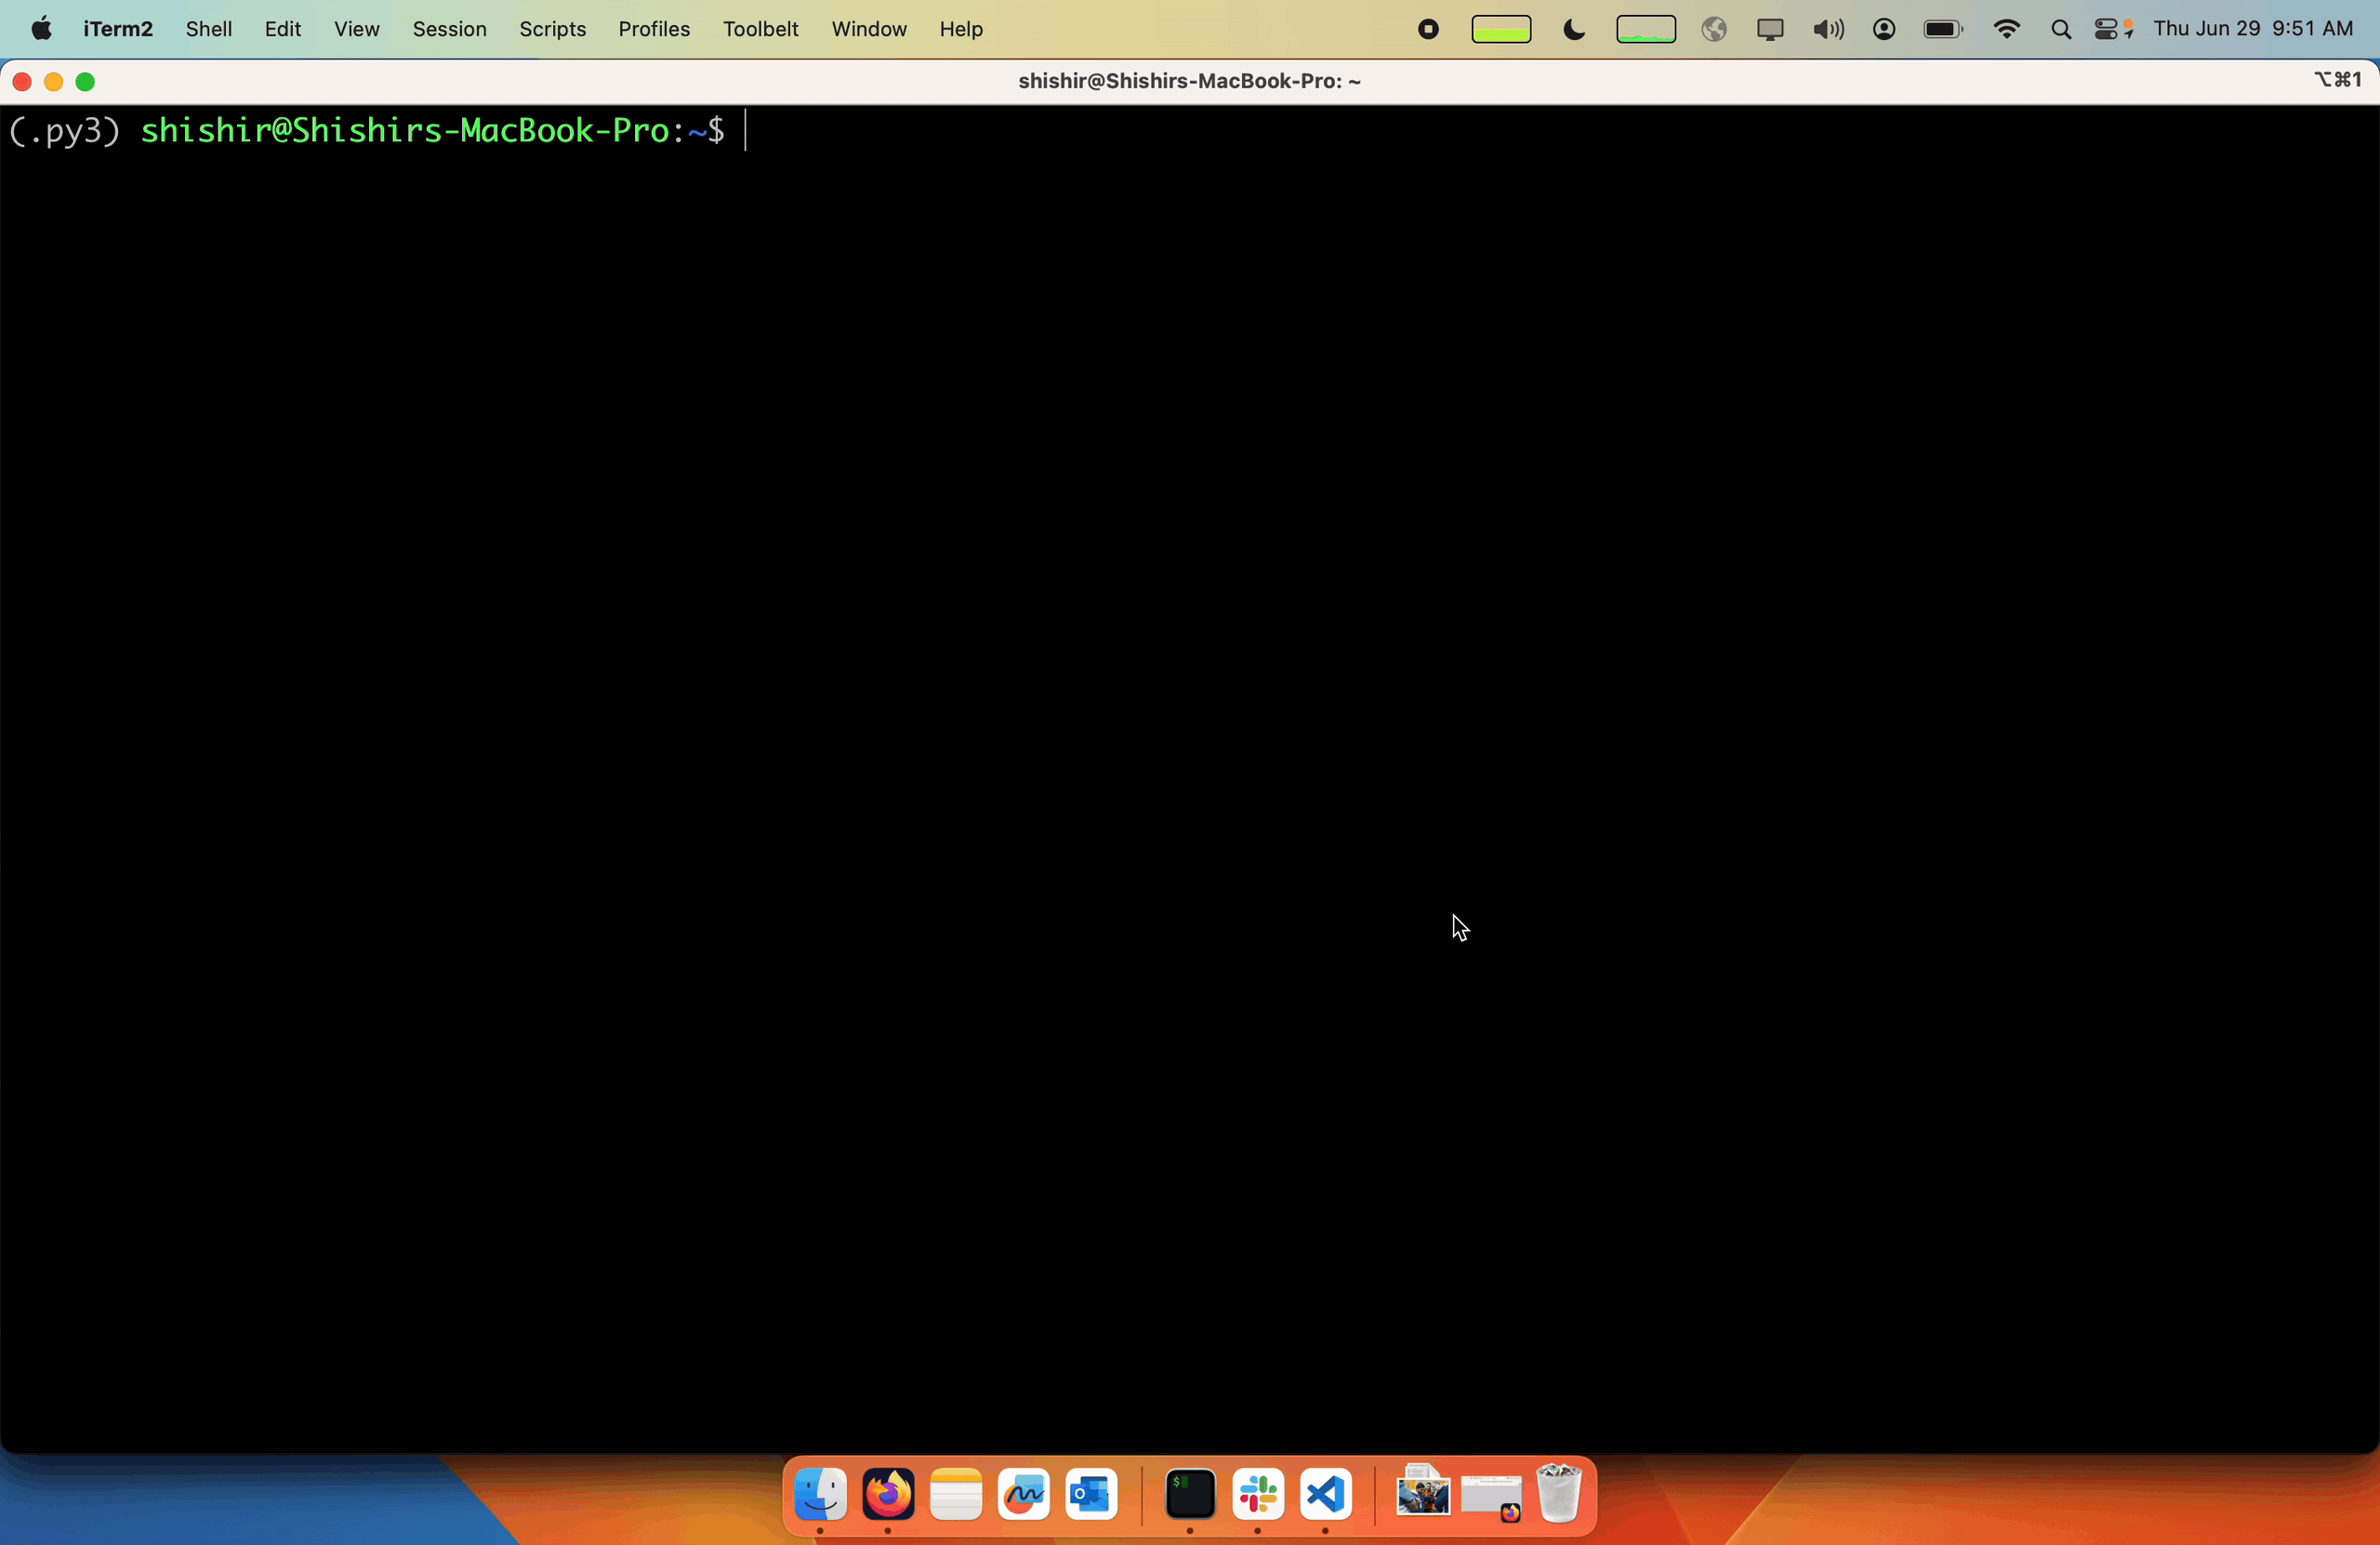Click the Wi-Fi status icon

point(2006,29)
